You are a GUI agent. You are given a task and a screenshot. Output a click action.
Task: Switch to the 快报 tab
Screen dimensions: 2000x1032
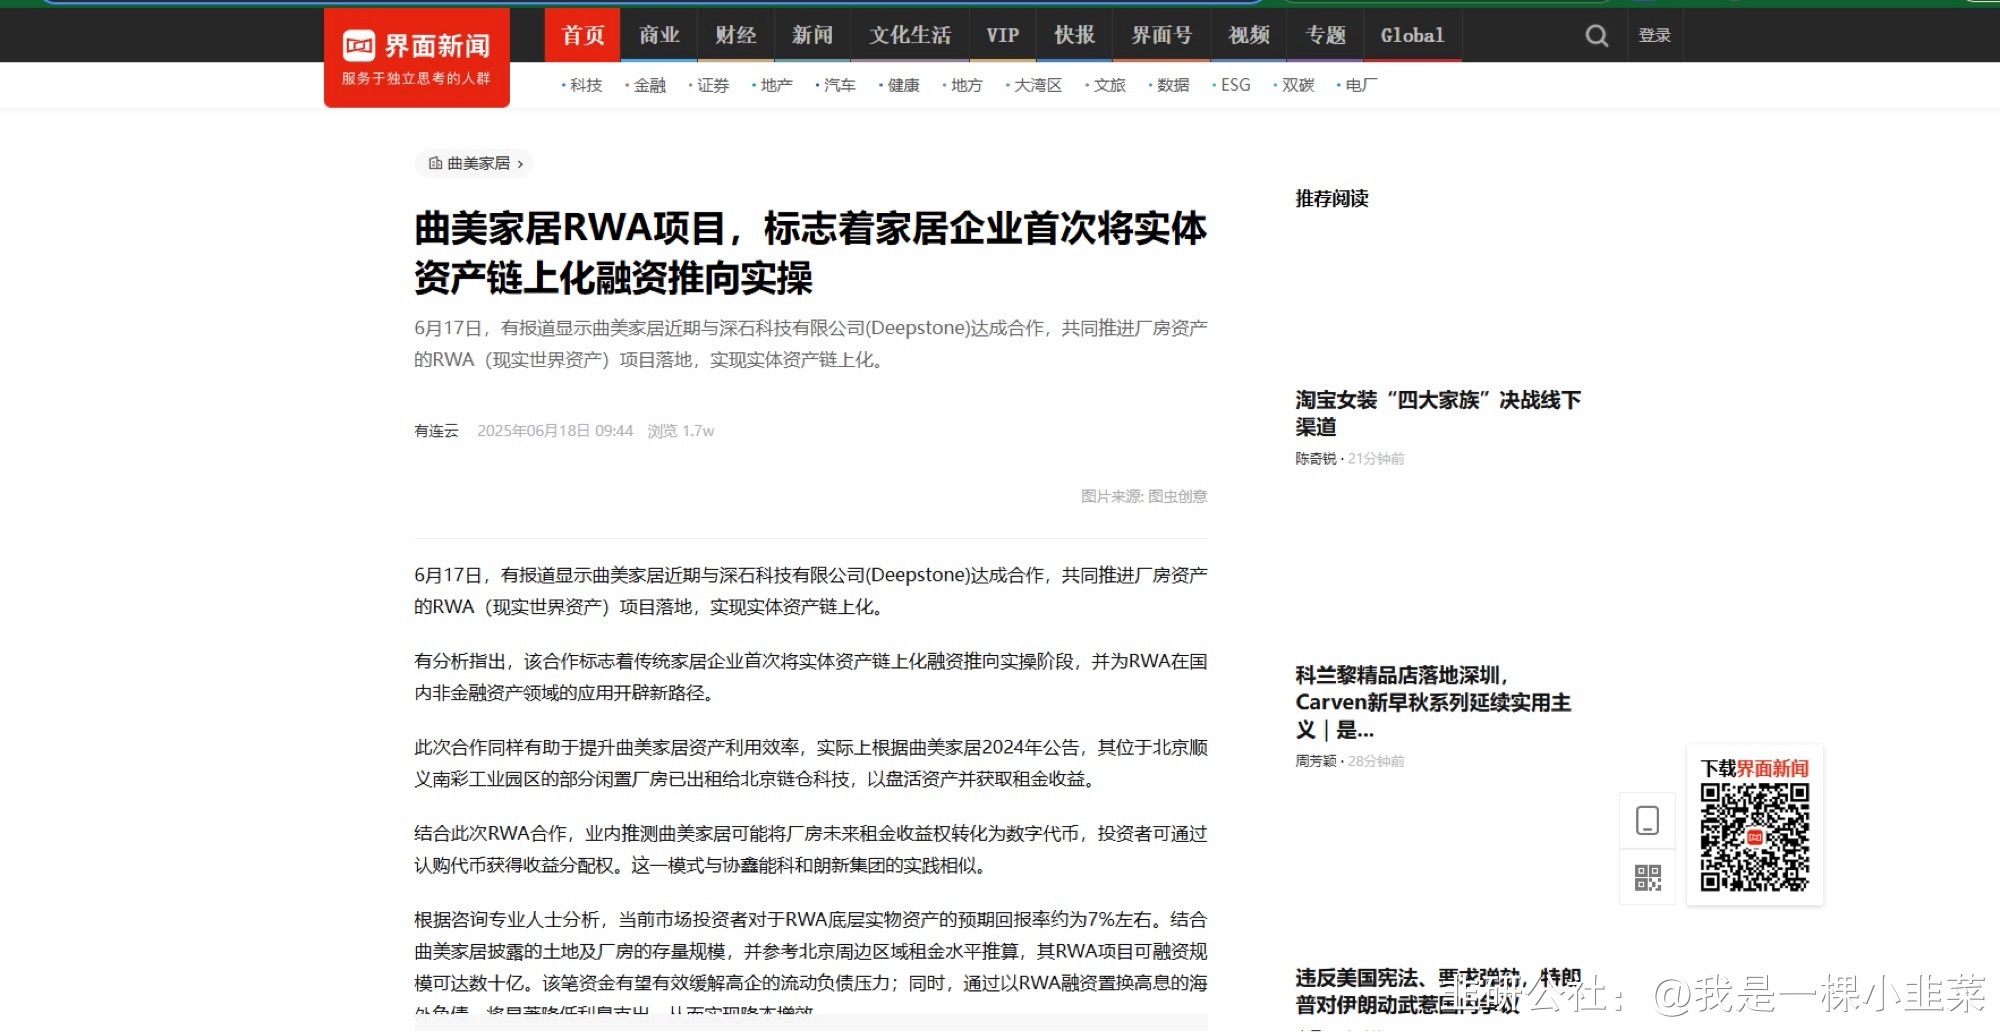pos(1074,35)
